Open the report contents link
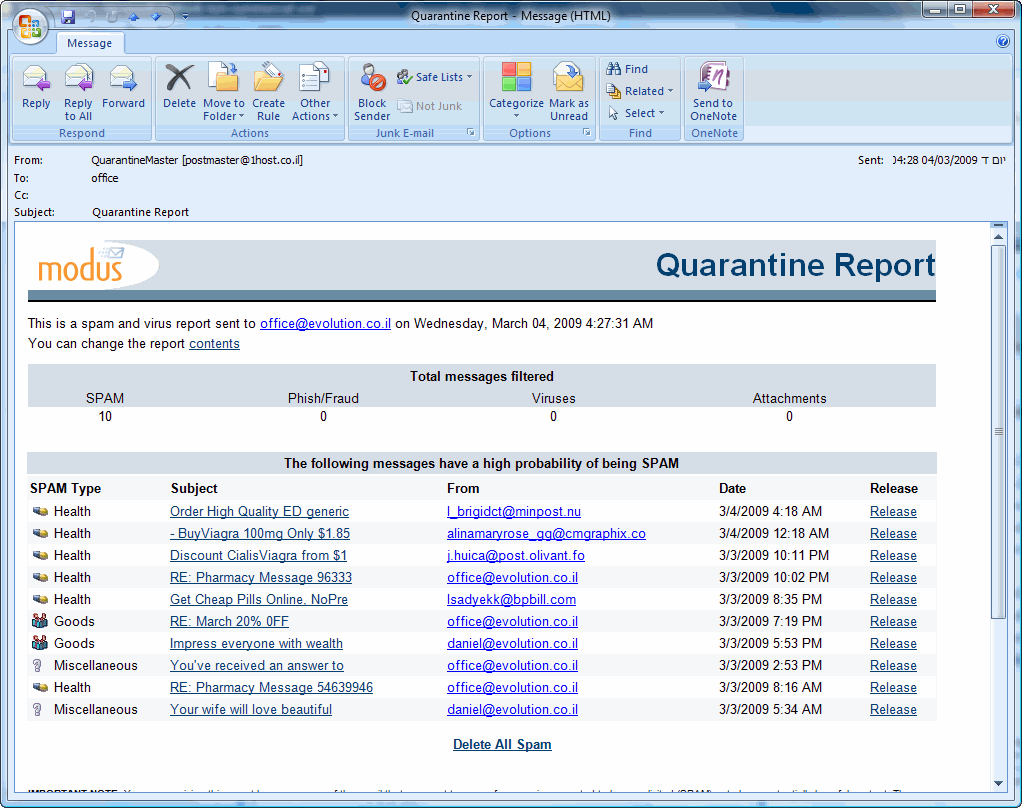Viewport: 1022px width, 808px height. (214, 344)
